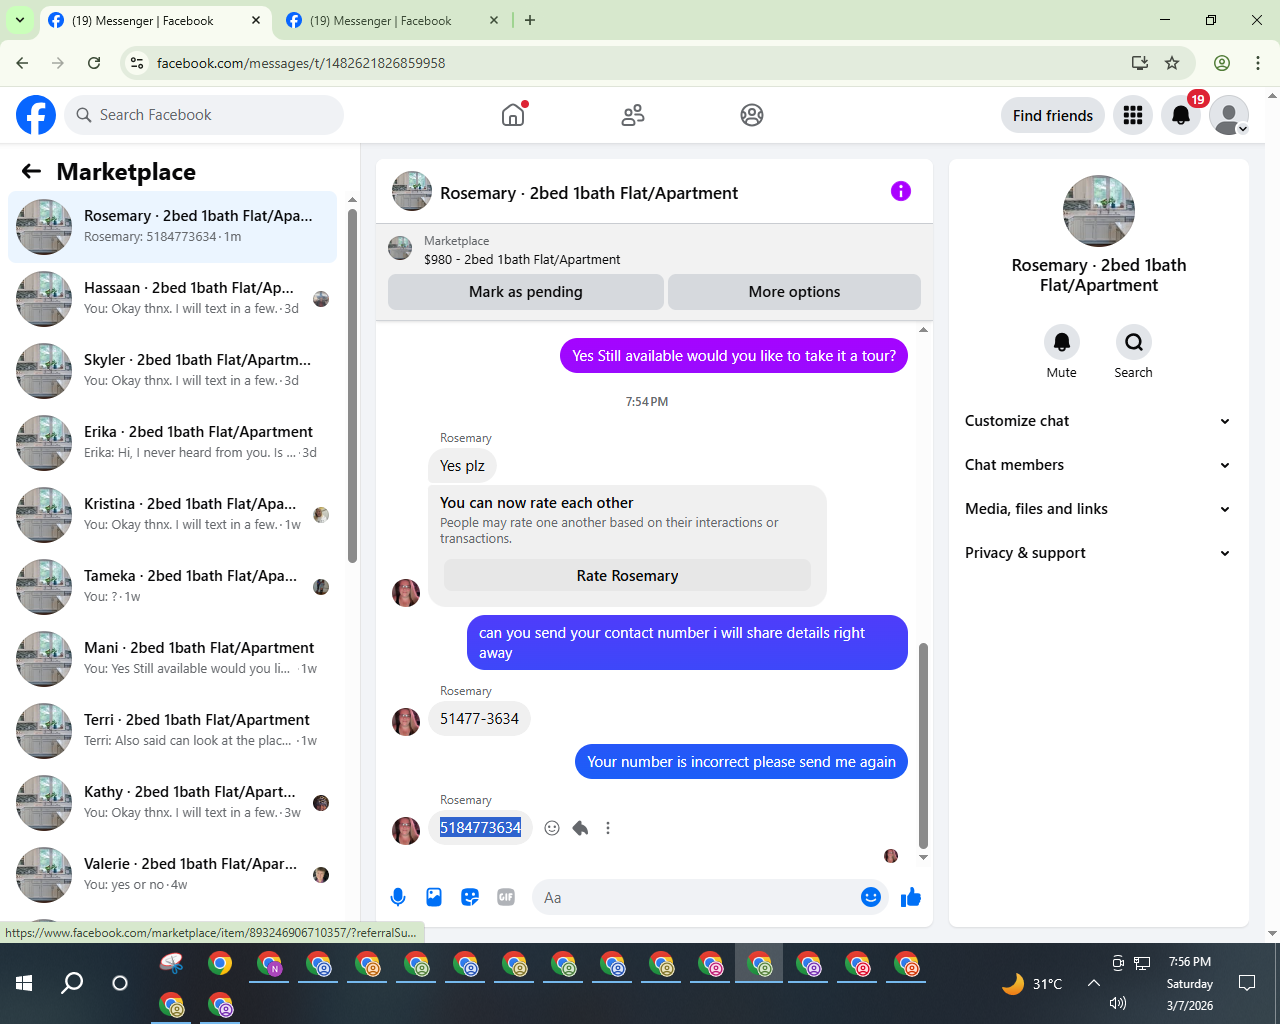Screen dimensions: 1280x1024
Task: Open the Erika conversation
Action: (173, 443)
